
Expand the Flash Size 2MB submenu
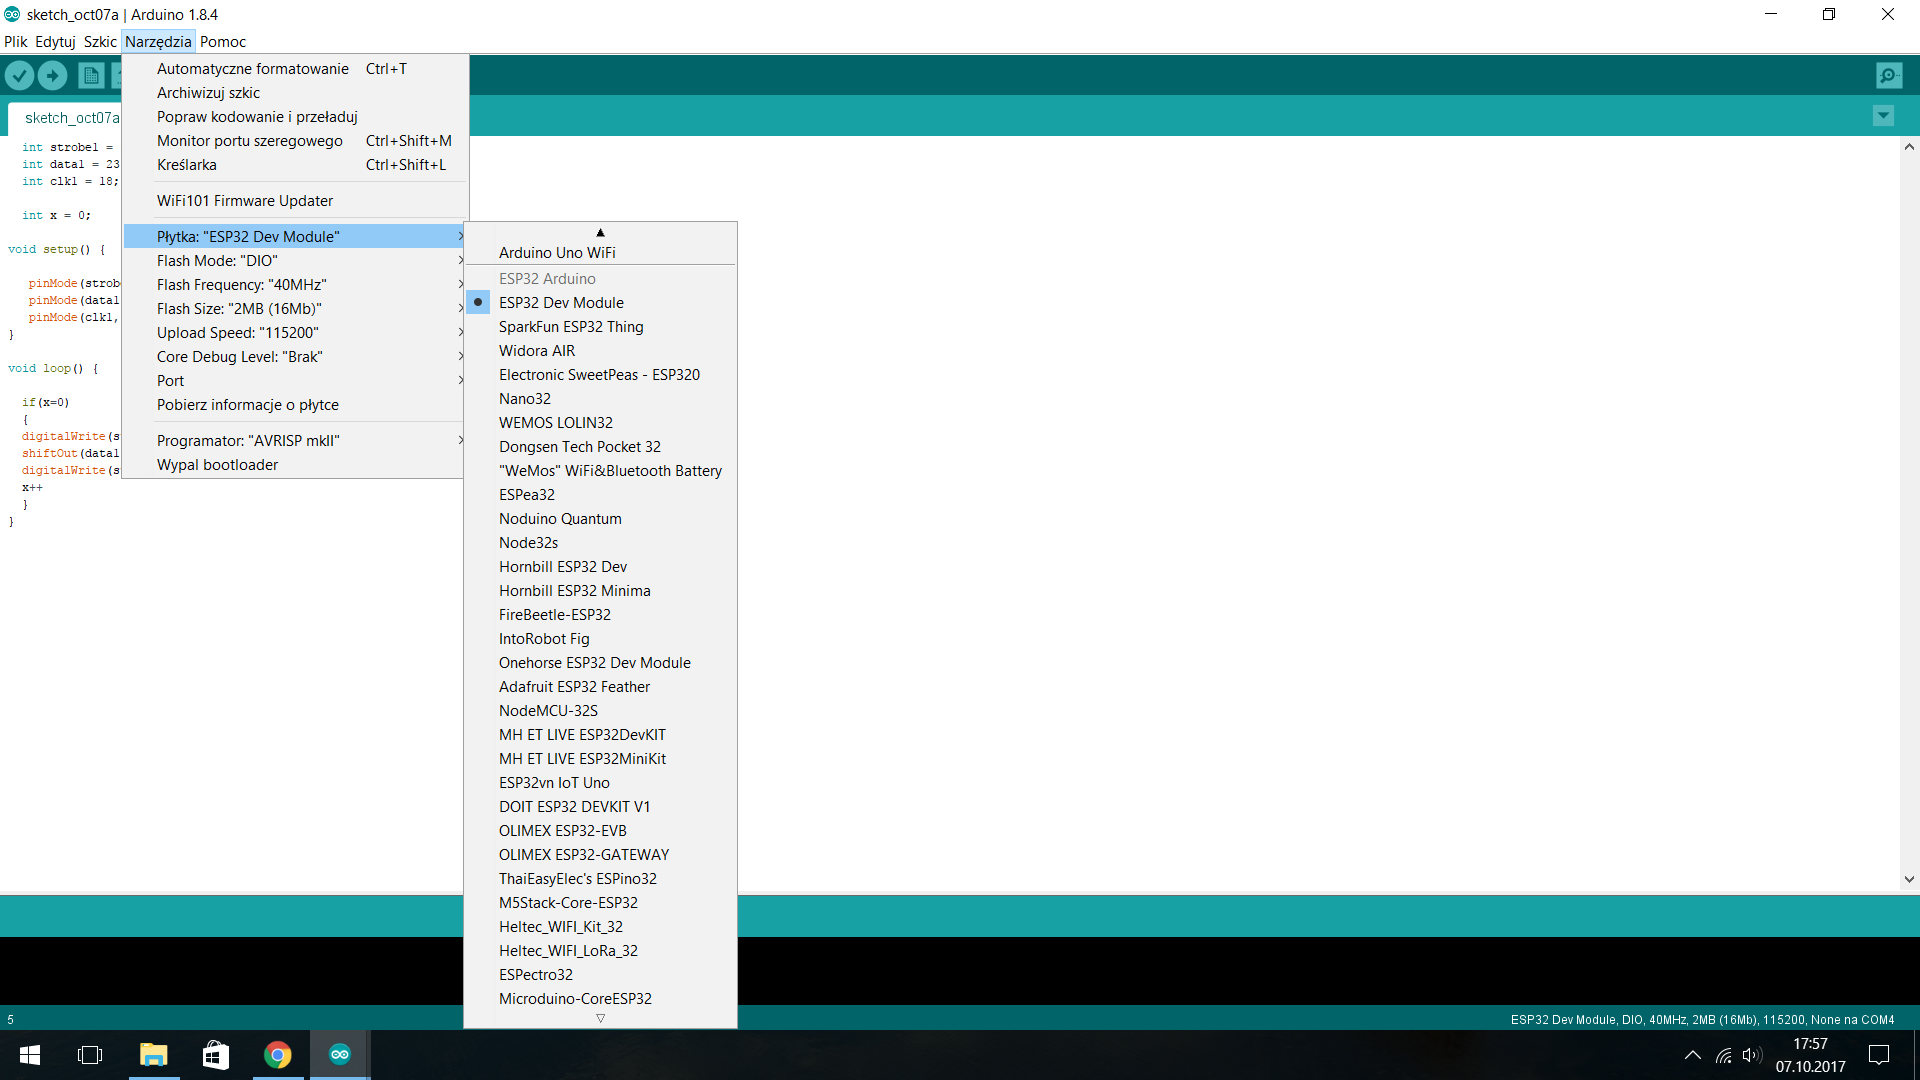point(296,308)
